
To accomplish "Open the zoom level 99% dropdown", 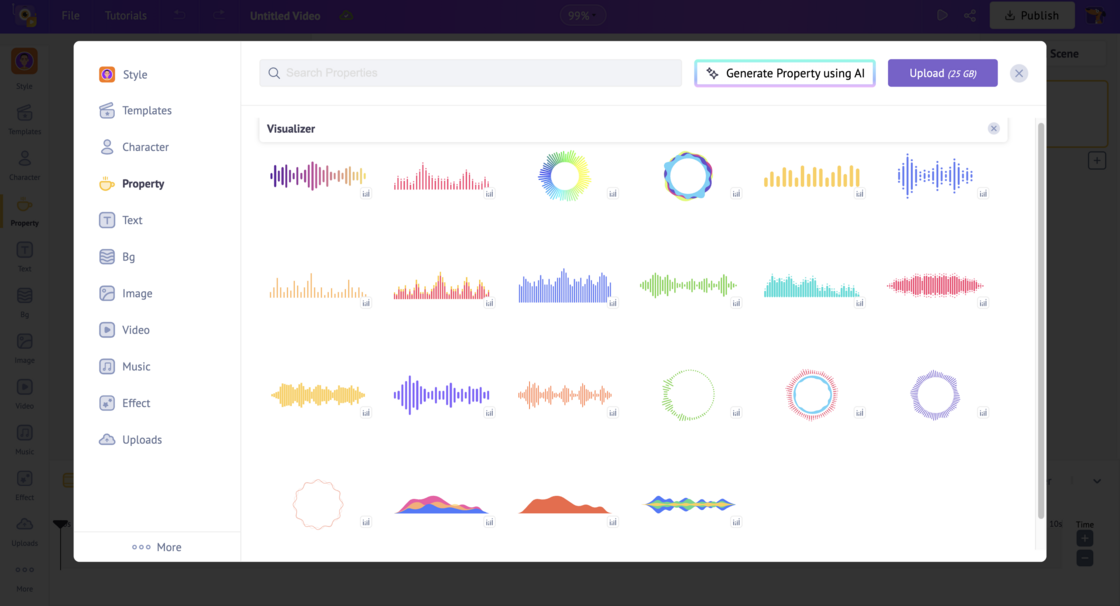I will 583,15.
